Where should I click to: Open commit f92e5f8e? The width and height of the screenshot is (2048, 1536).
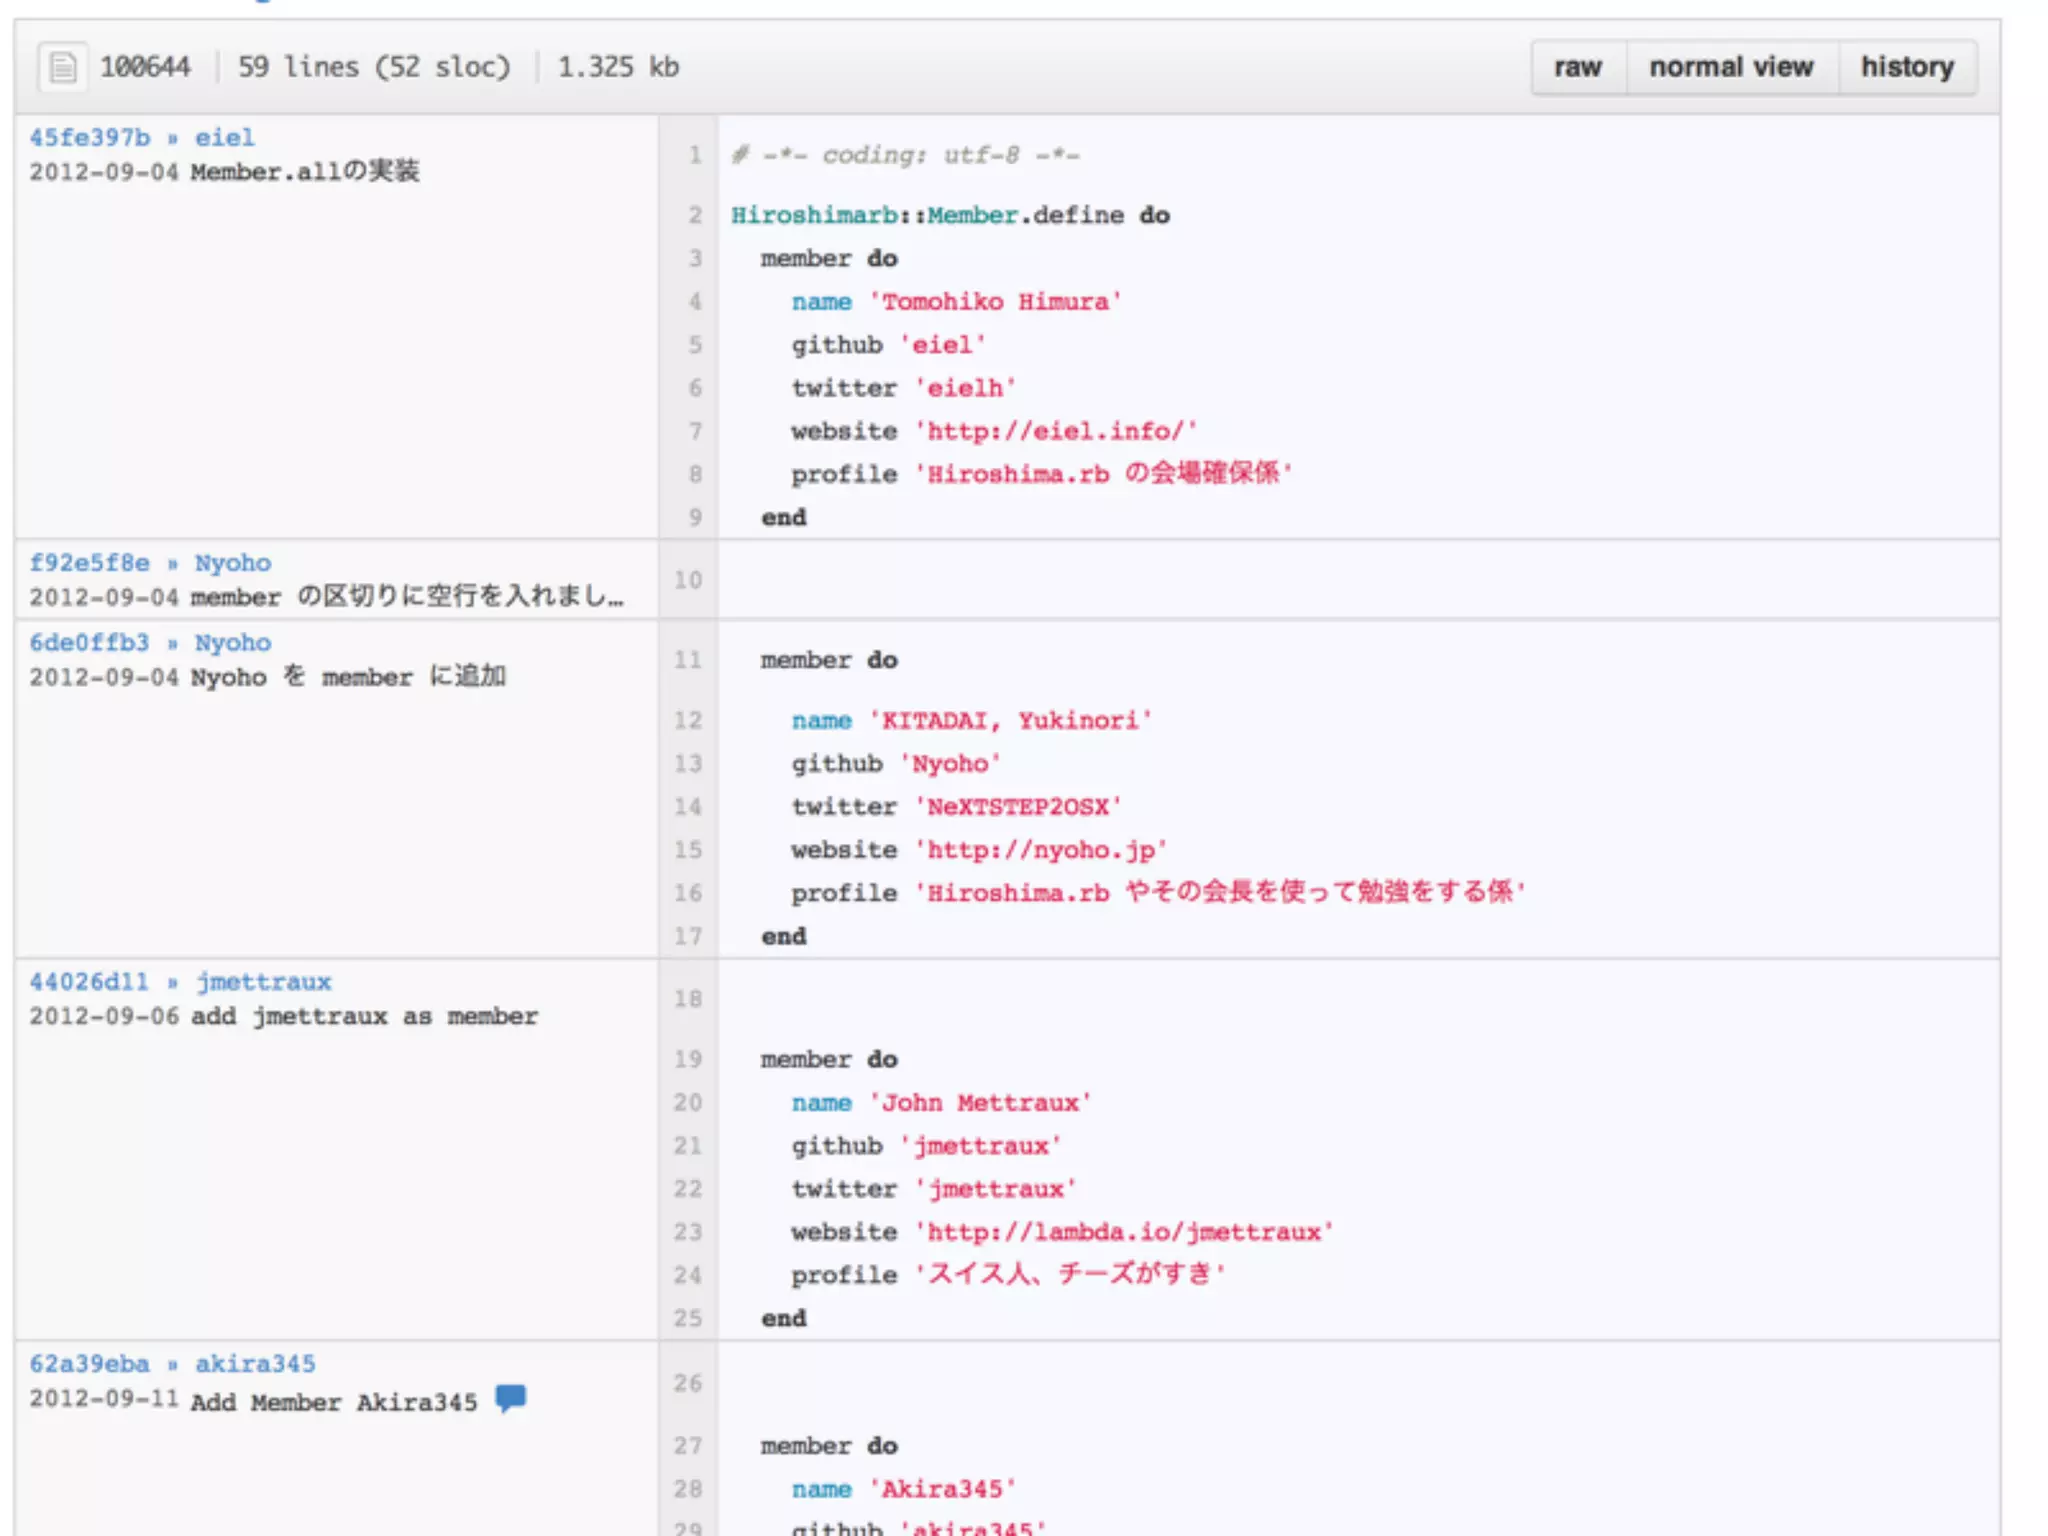tap(89, 562)
